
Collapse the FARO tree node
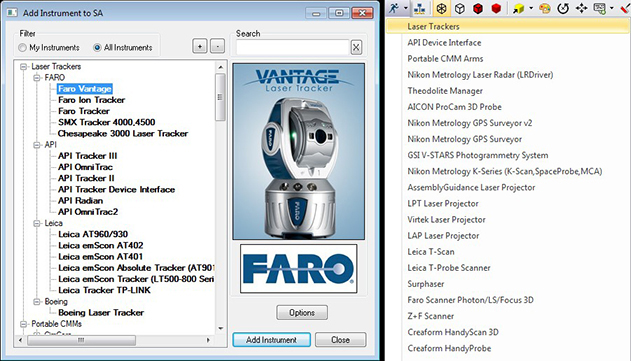point(37,78)
